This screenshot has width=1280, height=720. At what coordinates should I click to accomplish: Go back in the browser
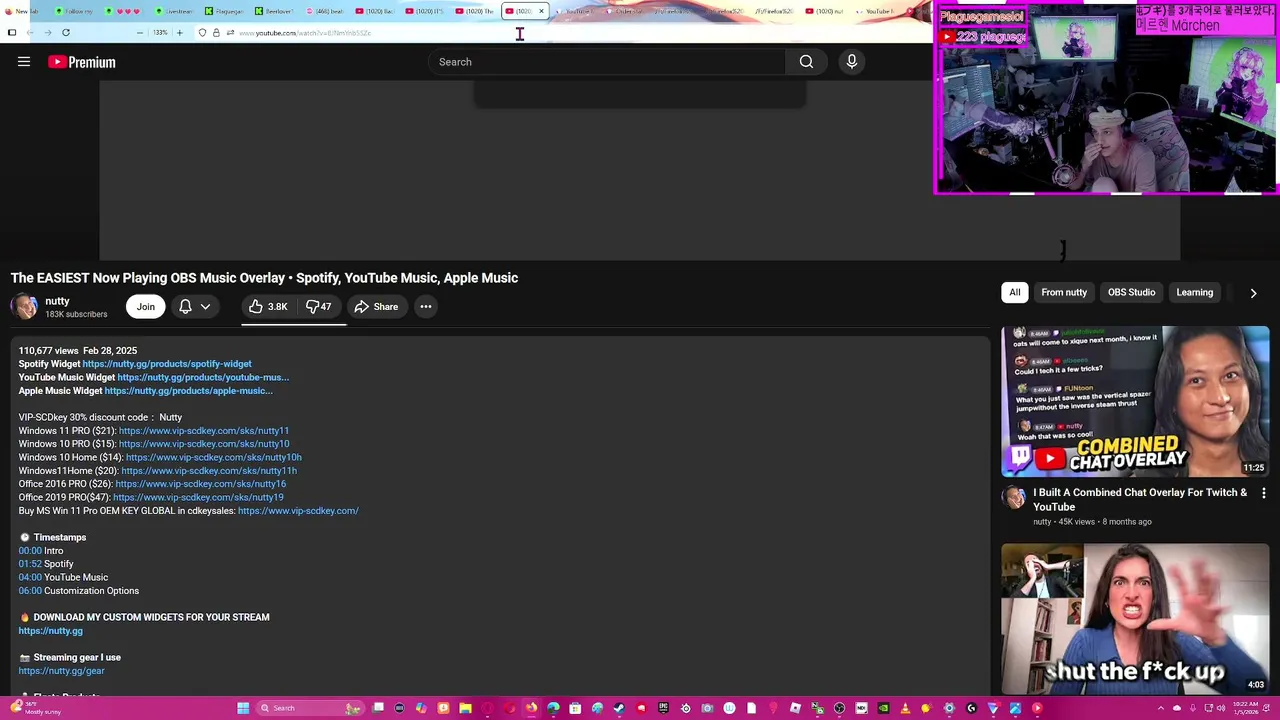click(30, 33)
